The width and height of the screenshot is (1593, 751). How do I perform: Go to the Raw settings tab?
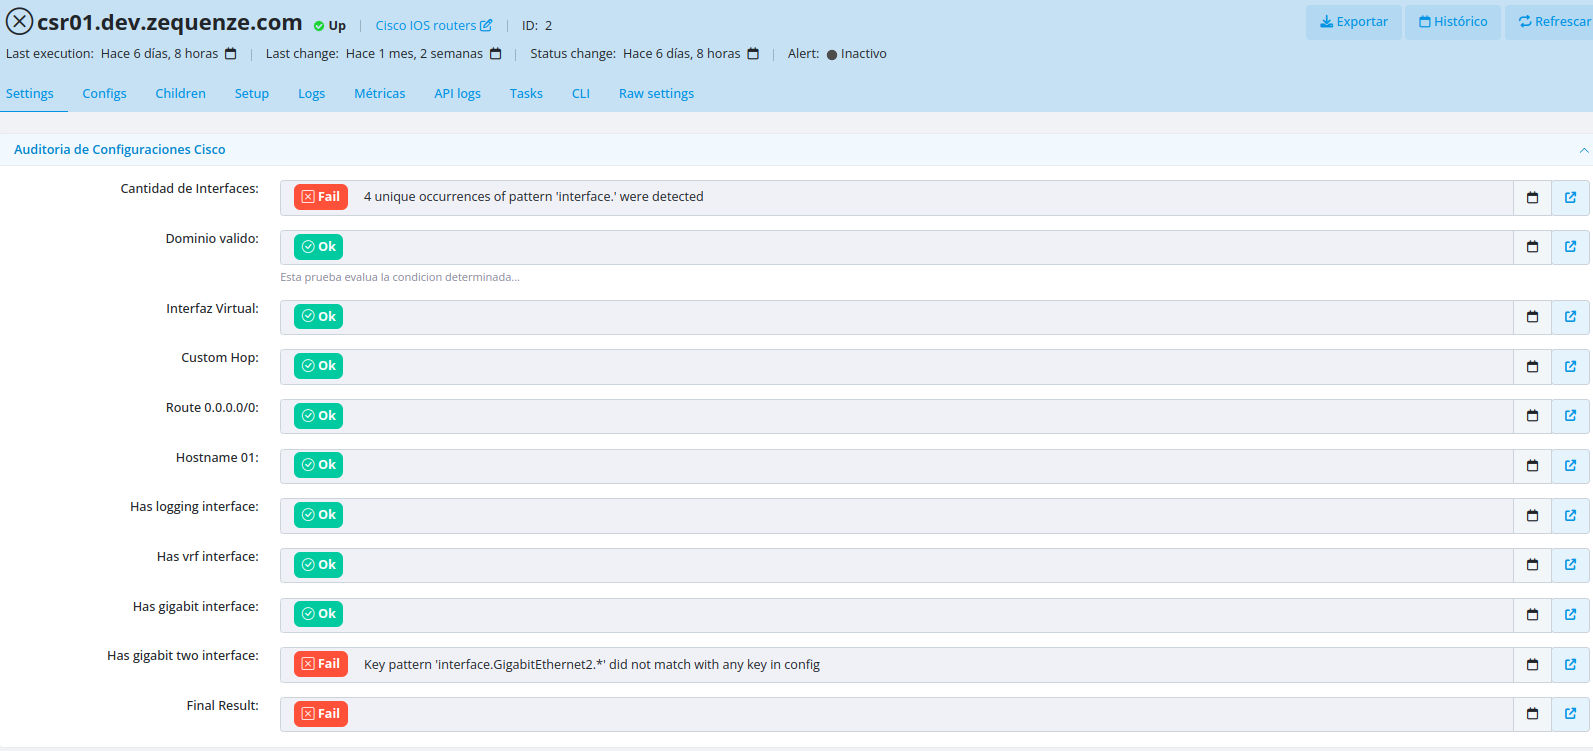click(x=656, y=94)
